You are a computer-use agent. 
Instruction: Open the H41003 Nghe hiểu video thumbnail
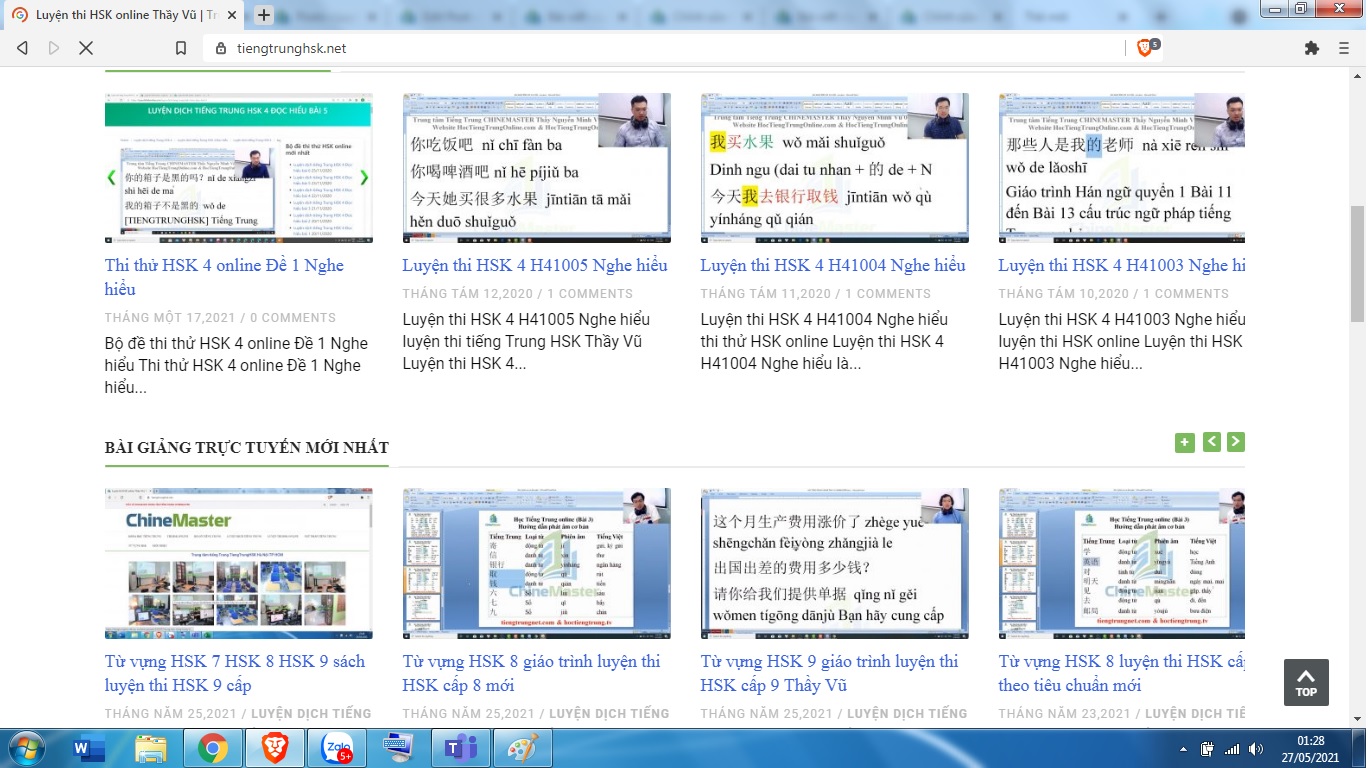point(1122,168)
